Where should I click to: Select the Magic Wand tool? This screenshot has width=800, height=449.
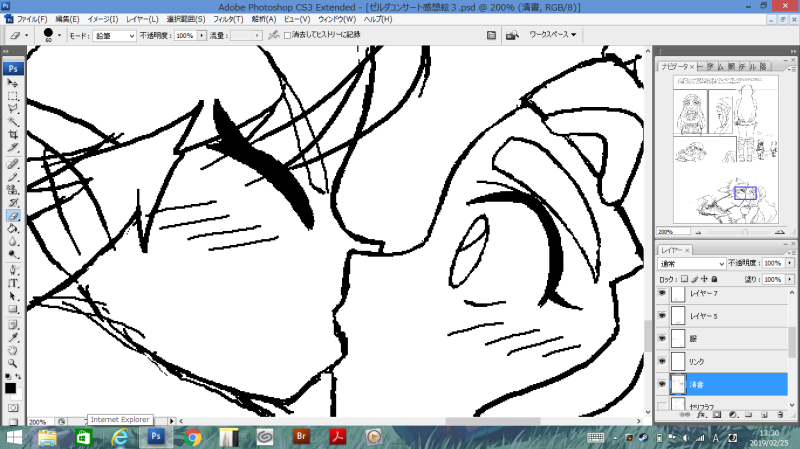click(x=13, y=122)
